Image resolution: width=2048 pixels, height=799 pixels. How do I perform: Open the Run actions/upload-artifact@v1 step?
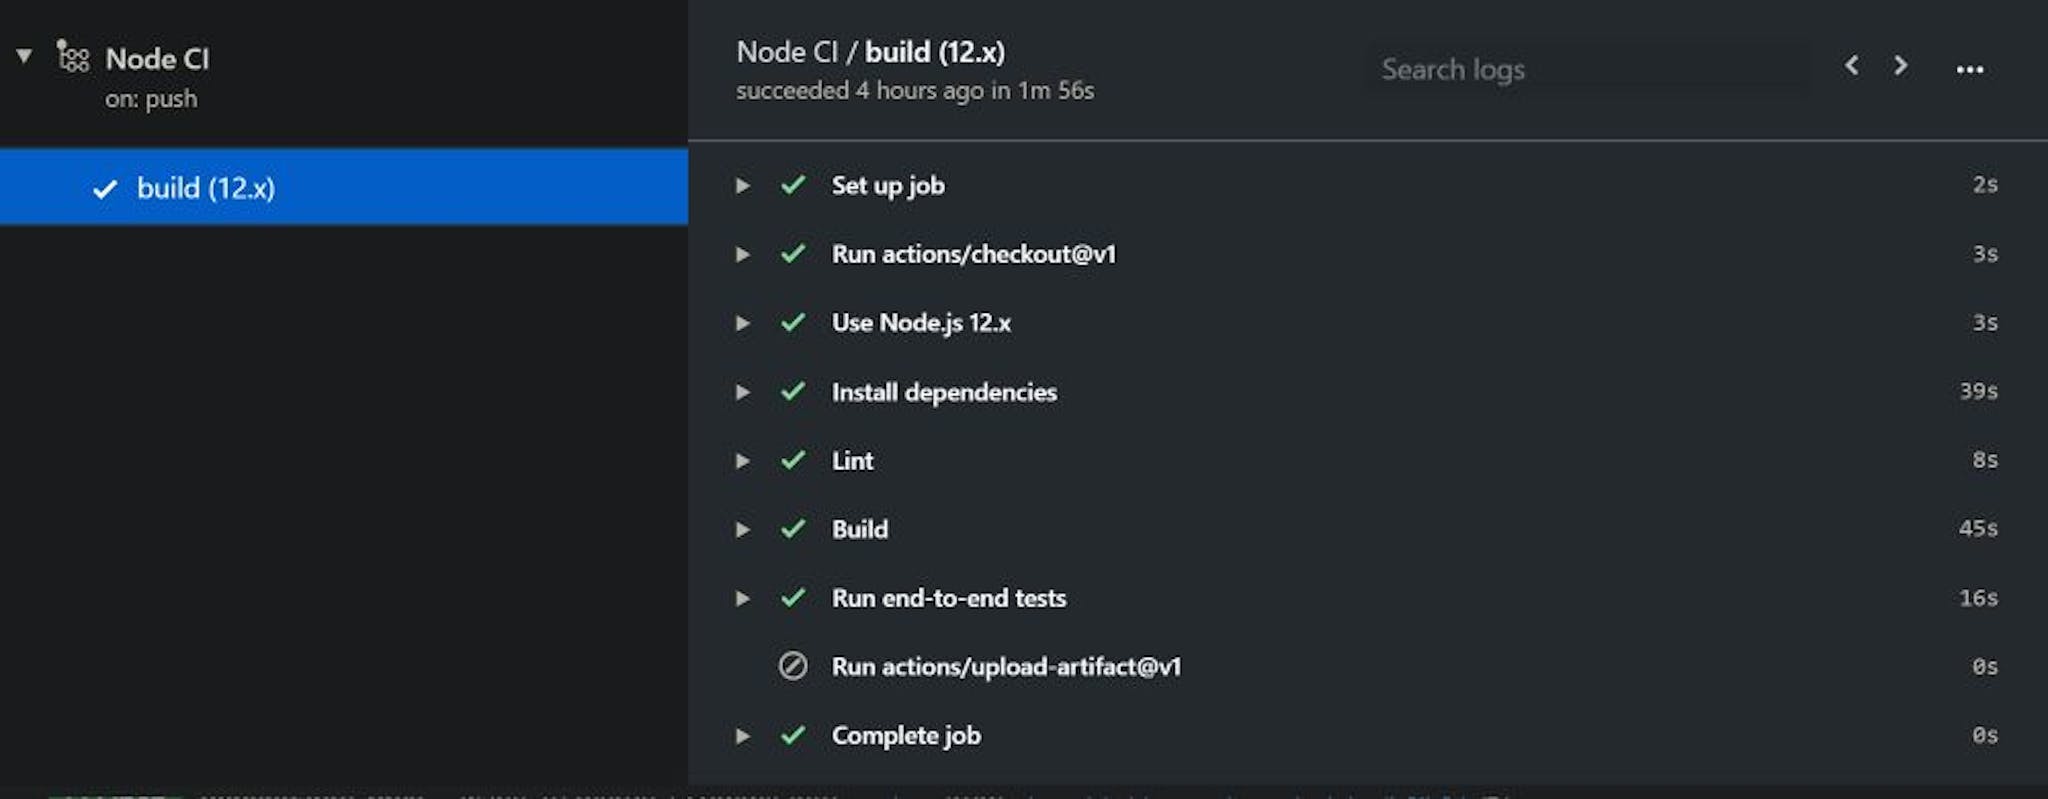1367,666
